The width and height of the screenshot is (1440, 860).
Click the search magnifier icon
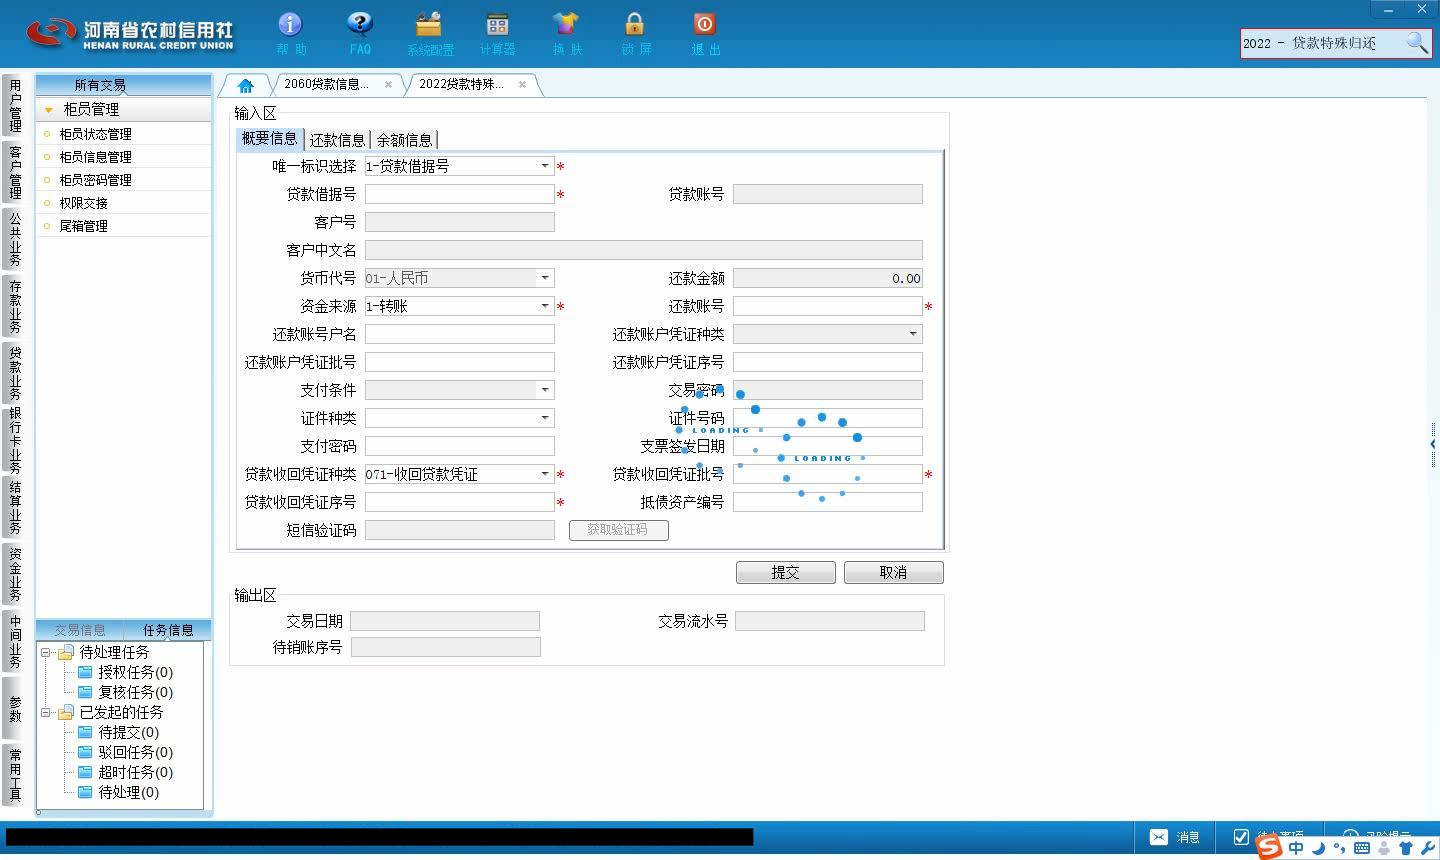point(1417,43)
